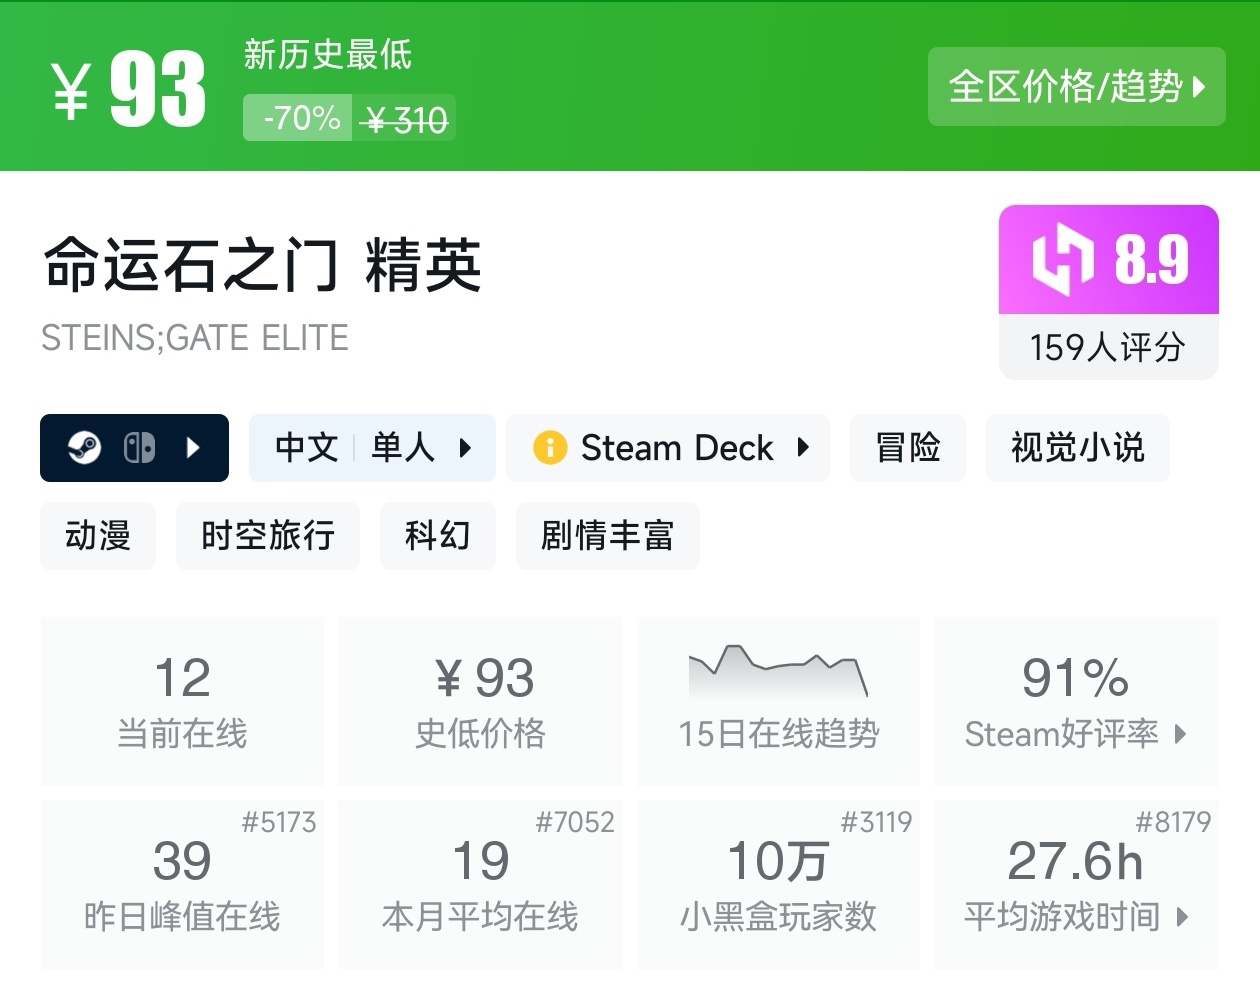Expand the platform selector arrow
This screenshot has width=1260, height=991.
pos(194,448)
